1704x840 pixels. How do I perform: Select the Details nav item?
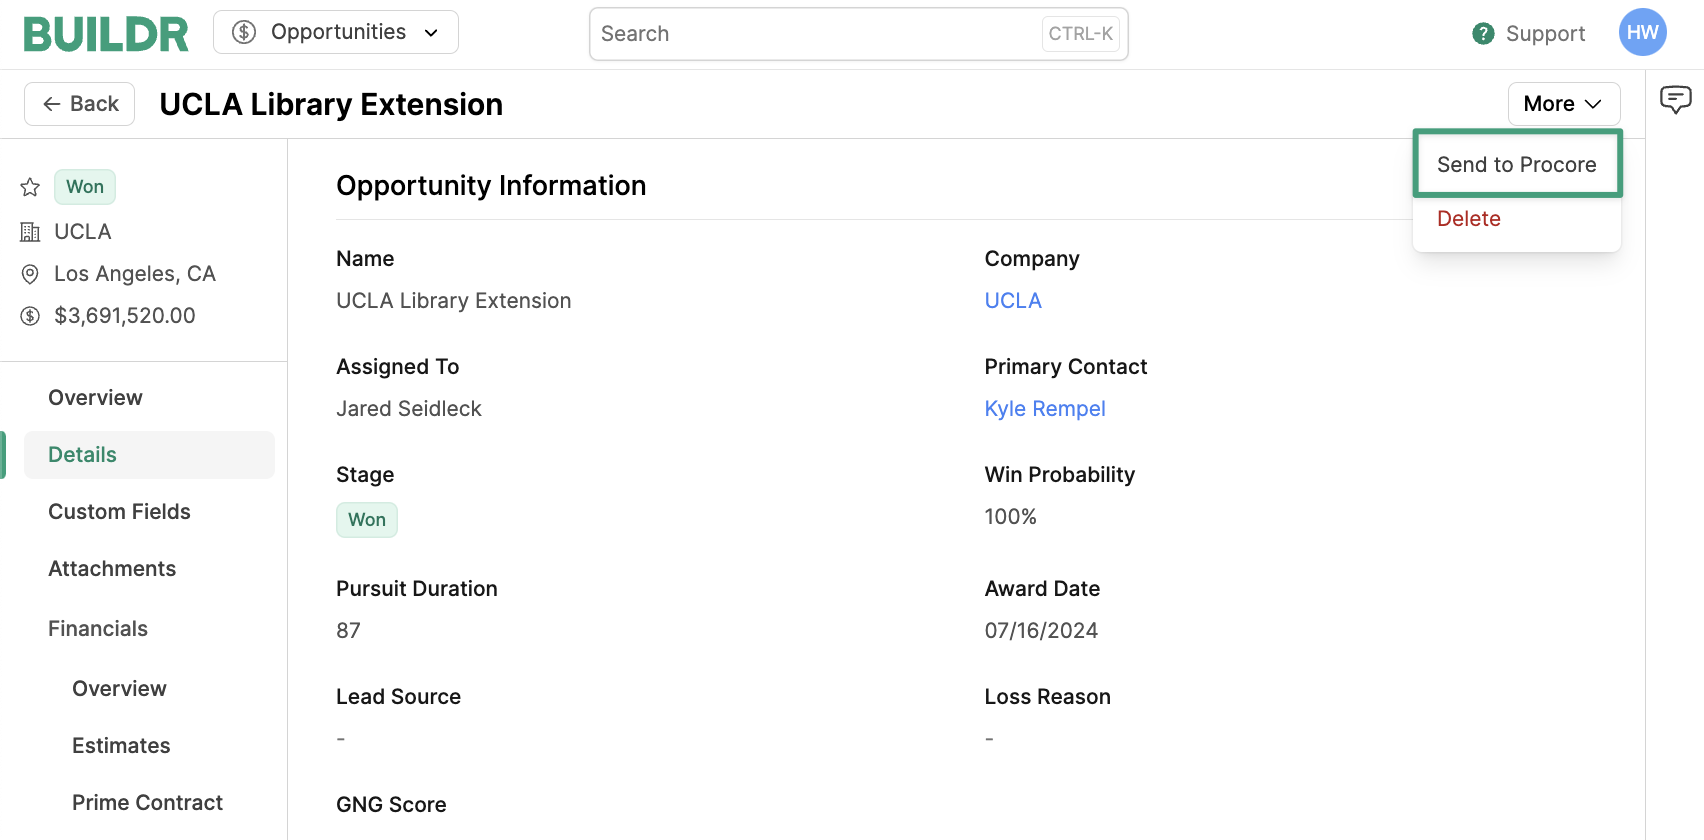[149, 455]
